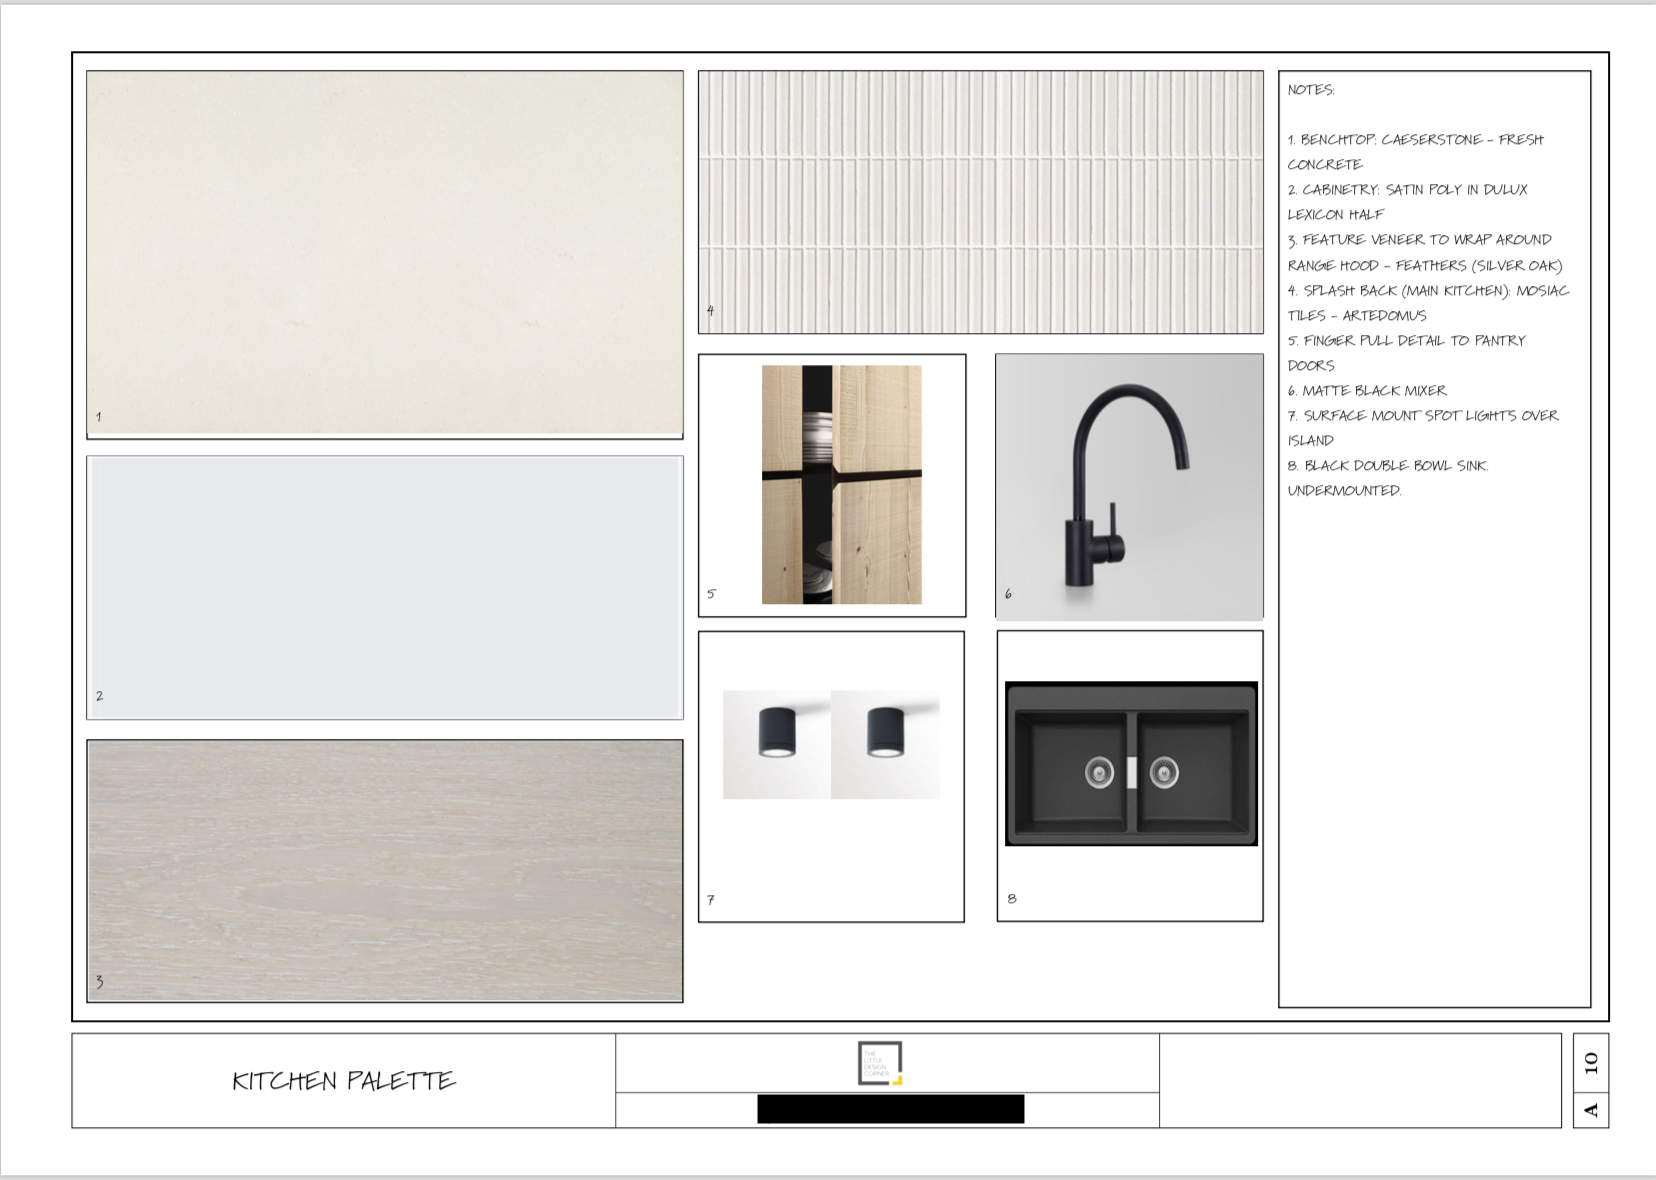
Task: Select the mosaic splashback tile image numbered 4
Action: [981, 202]
